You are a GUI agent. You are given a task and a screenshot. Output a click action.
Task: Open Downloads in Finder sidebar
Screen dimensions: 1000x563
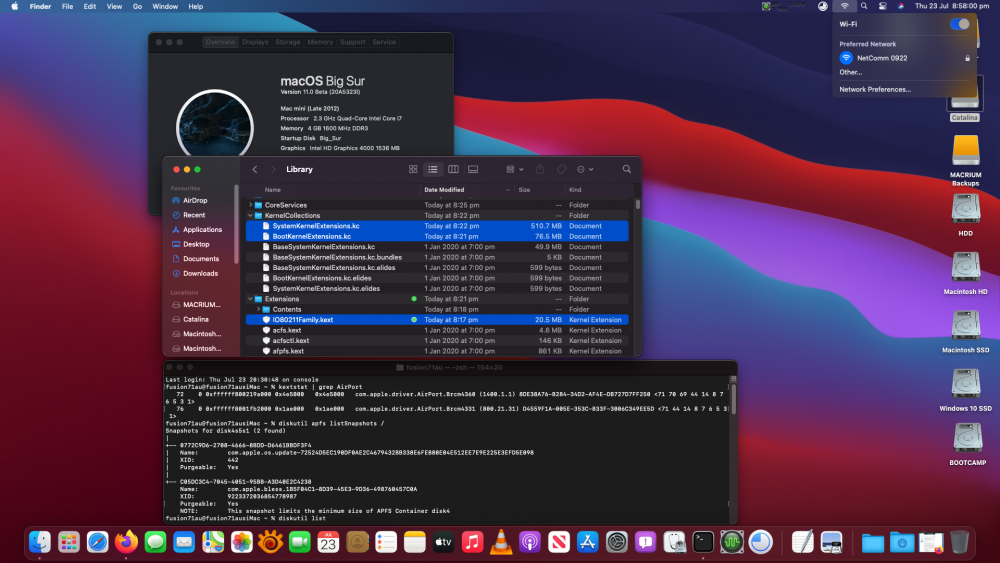point(200,274)
